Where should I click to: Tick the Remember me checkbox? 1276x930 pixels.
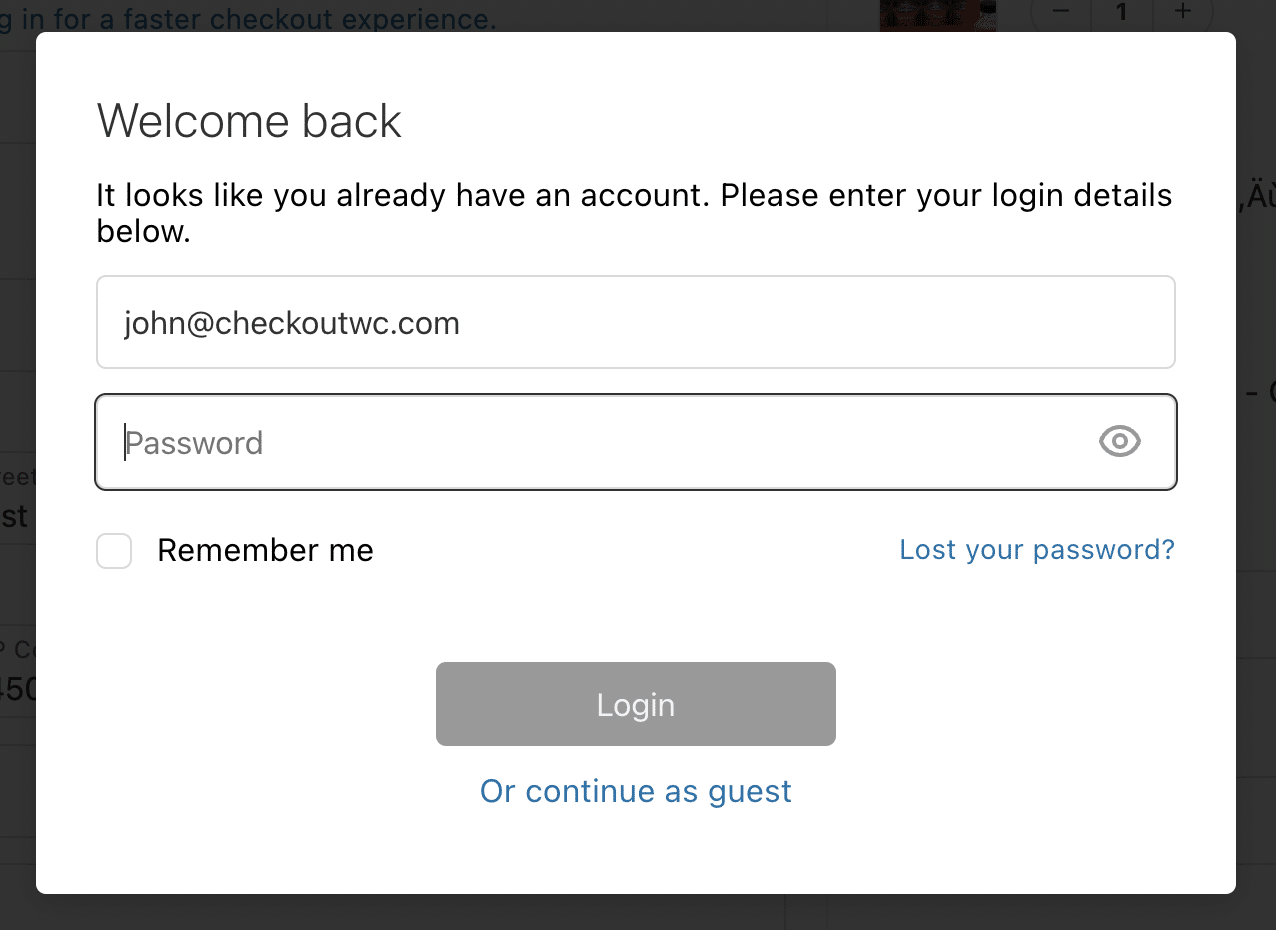point(114,551)
